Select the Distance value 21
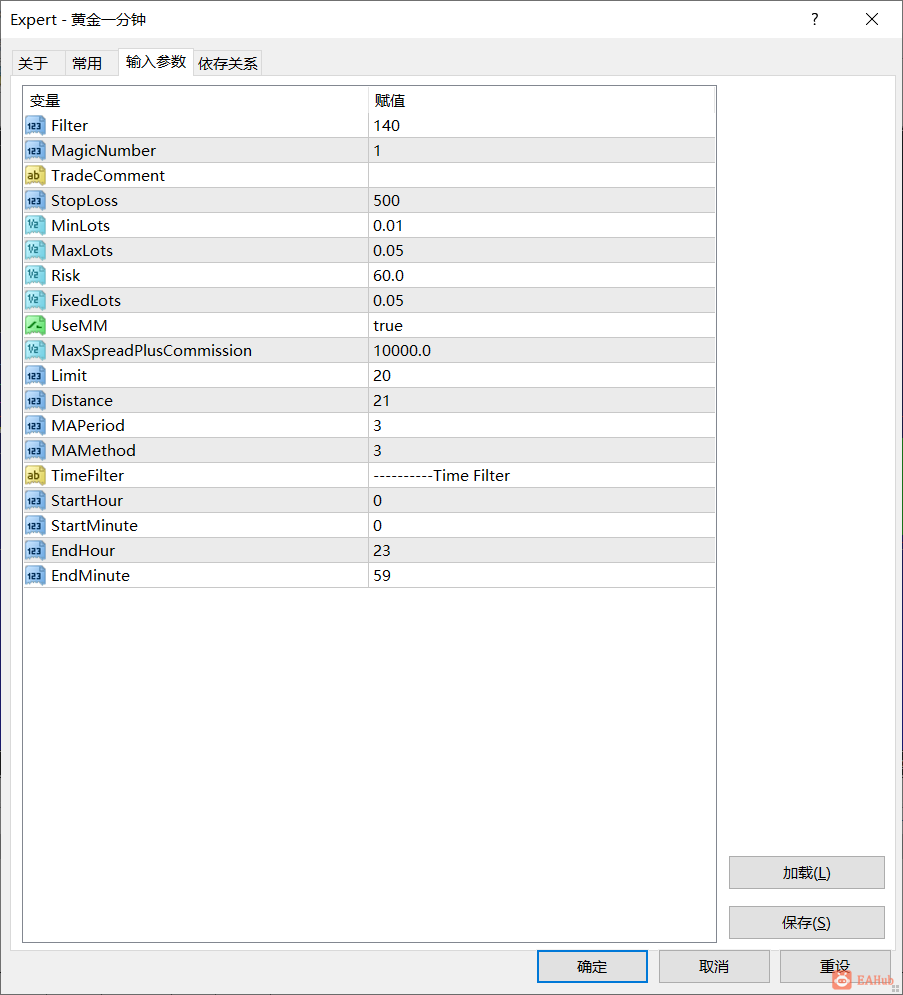 [381, 400]
